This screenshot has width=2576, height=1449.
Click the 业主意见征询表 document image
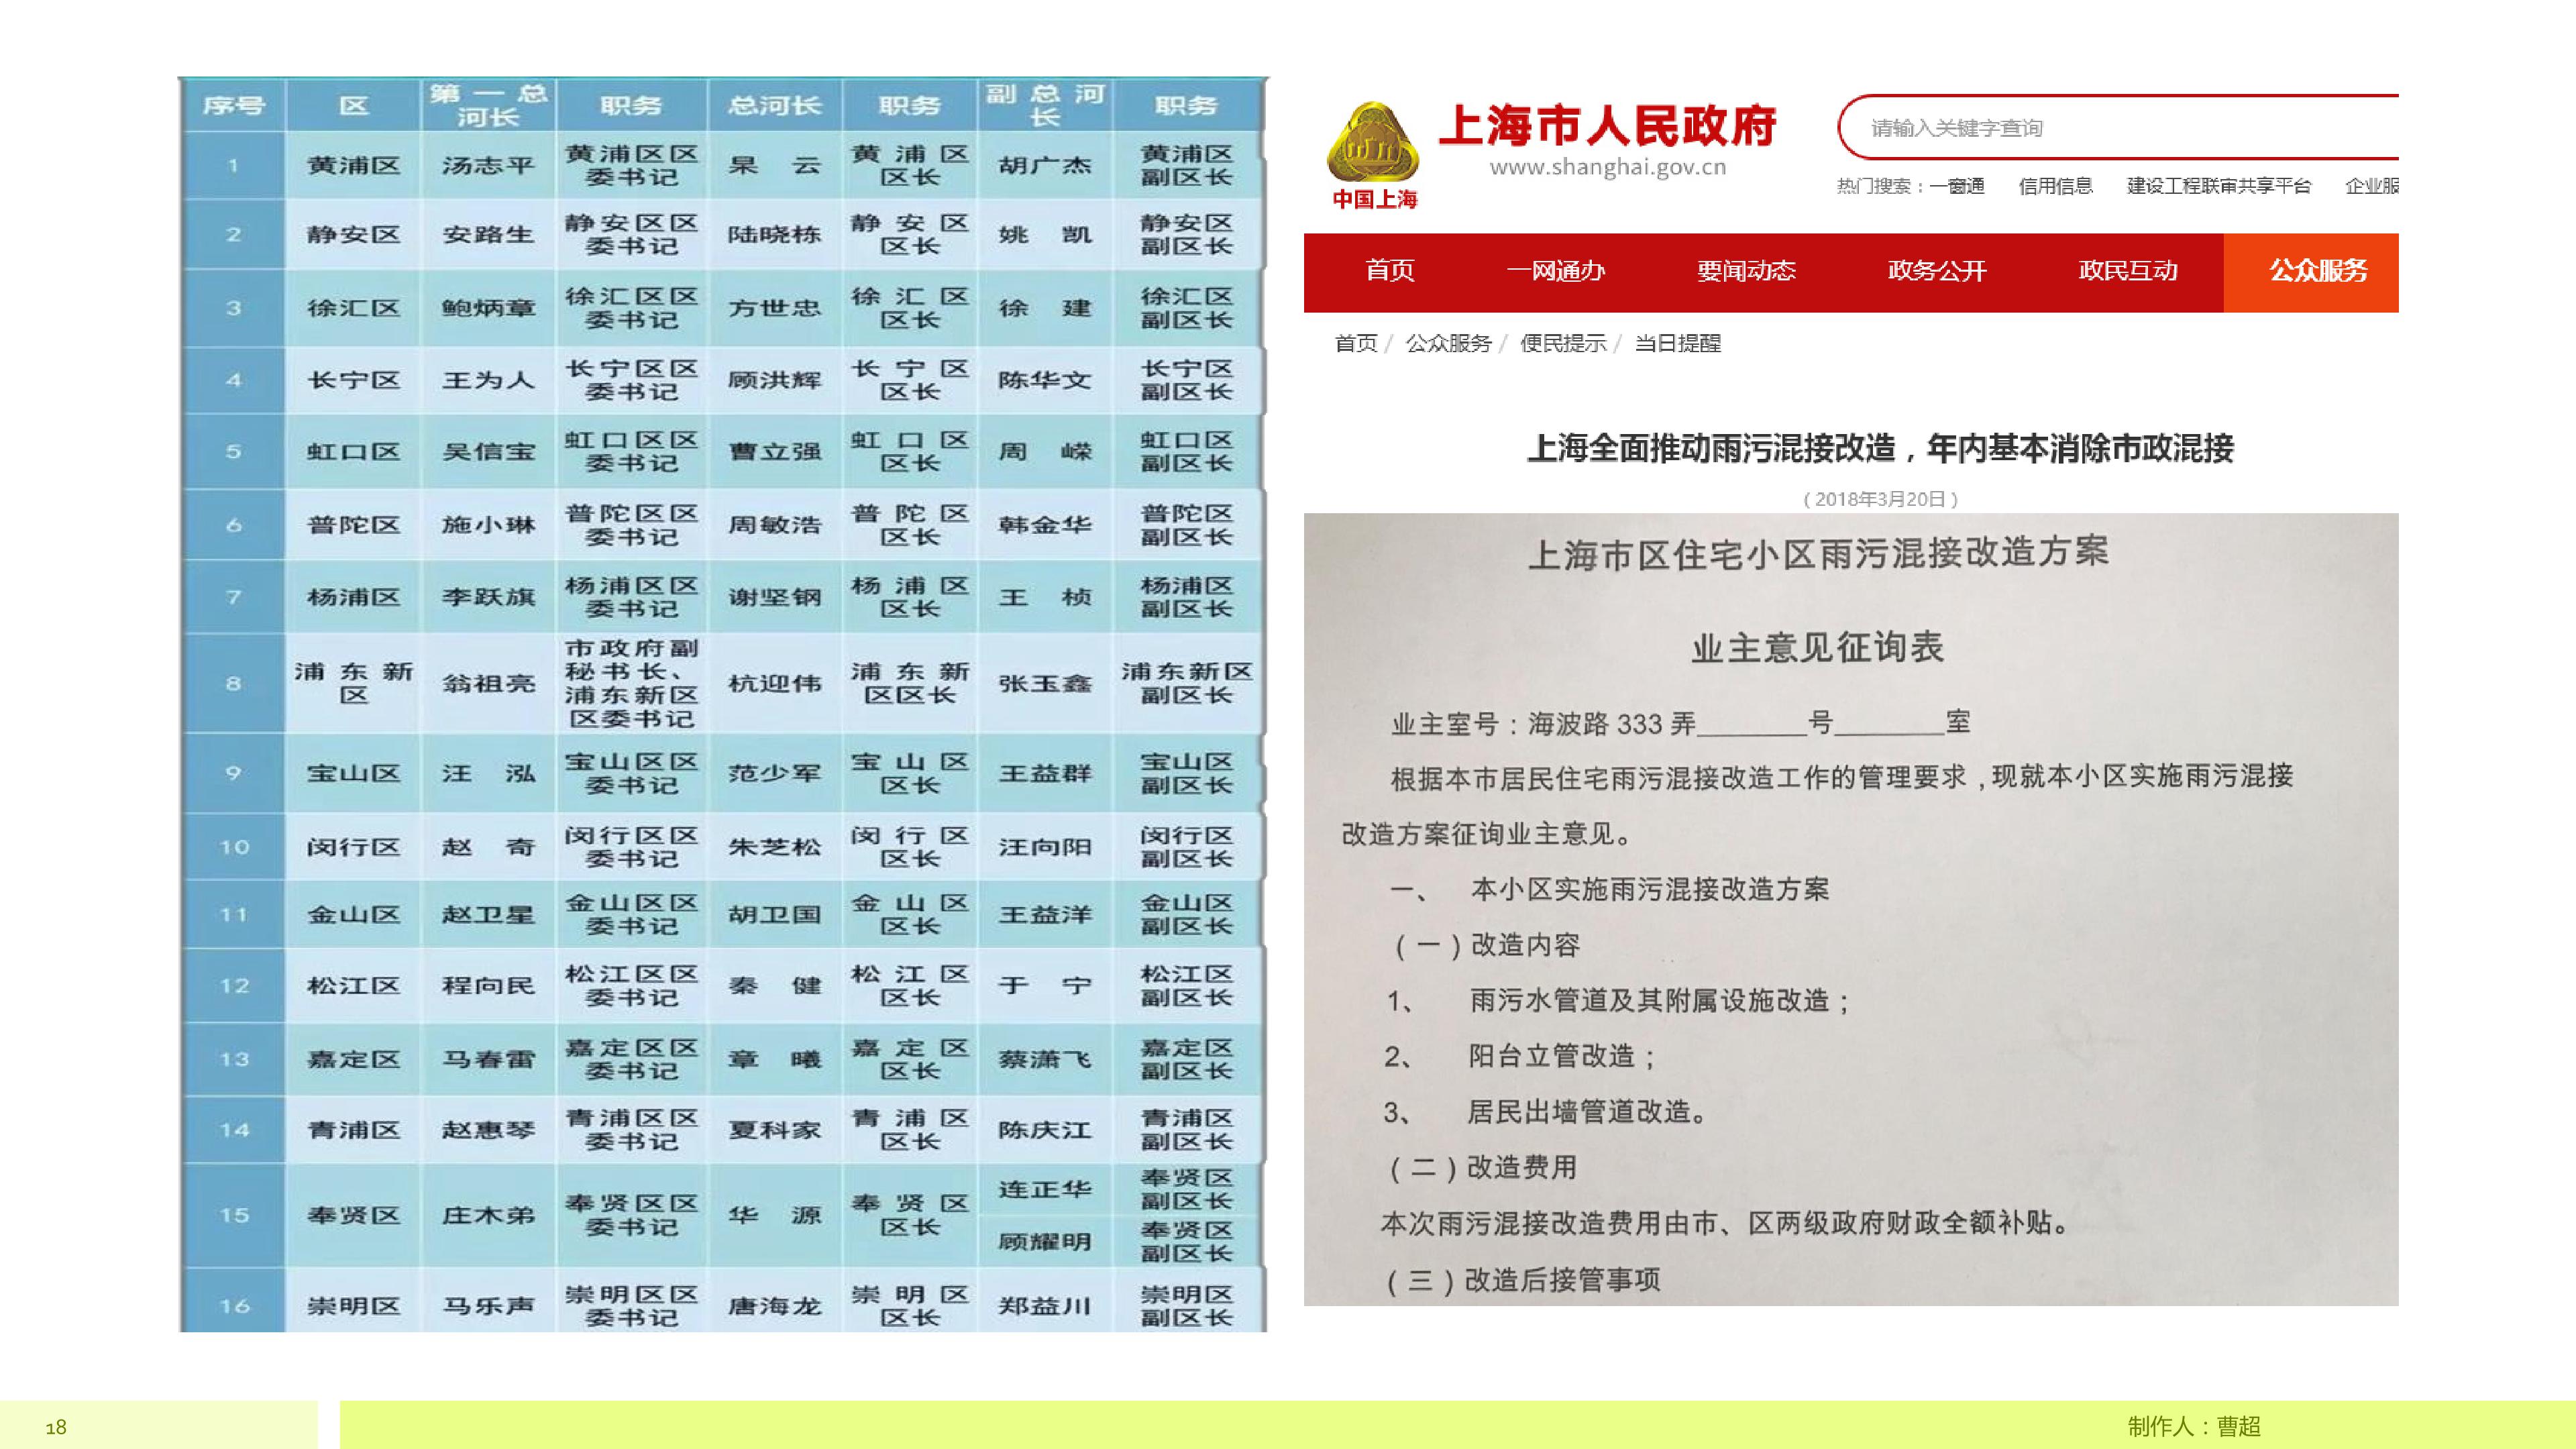coord(1851,909)
